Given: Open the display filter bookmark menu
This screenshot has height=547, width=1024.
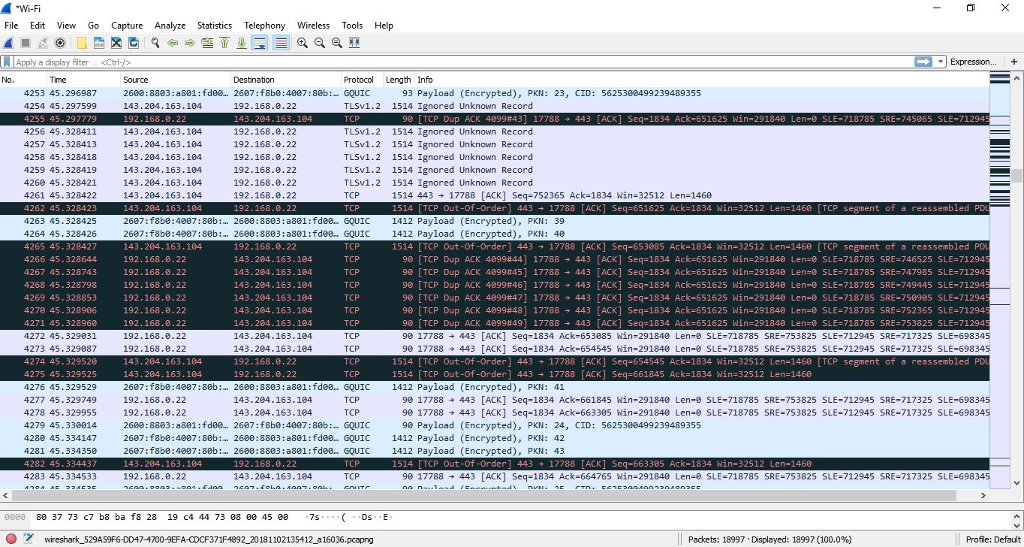Looking at the screenshot, I should 8,62.
